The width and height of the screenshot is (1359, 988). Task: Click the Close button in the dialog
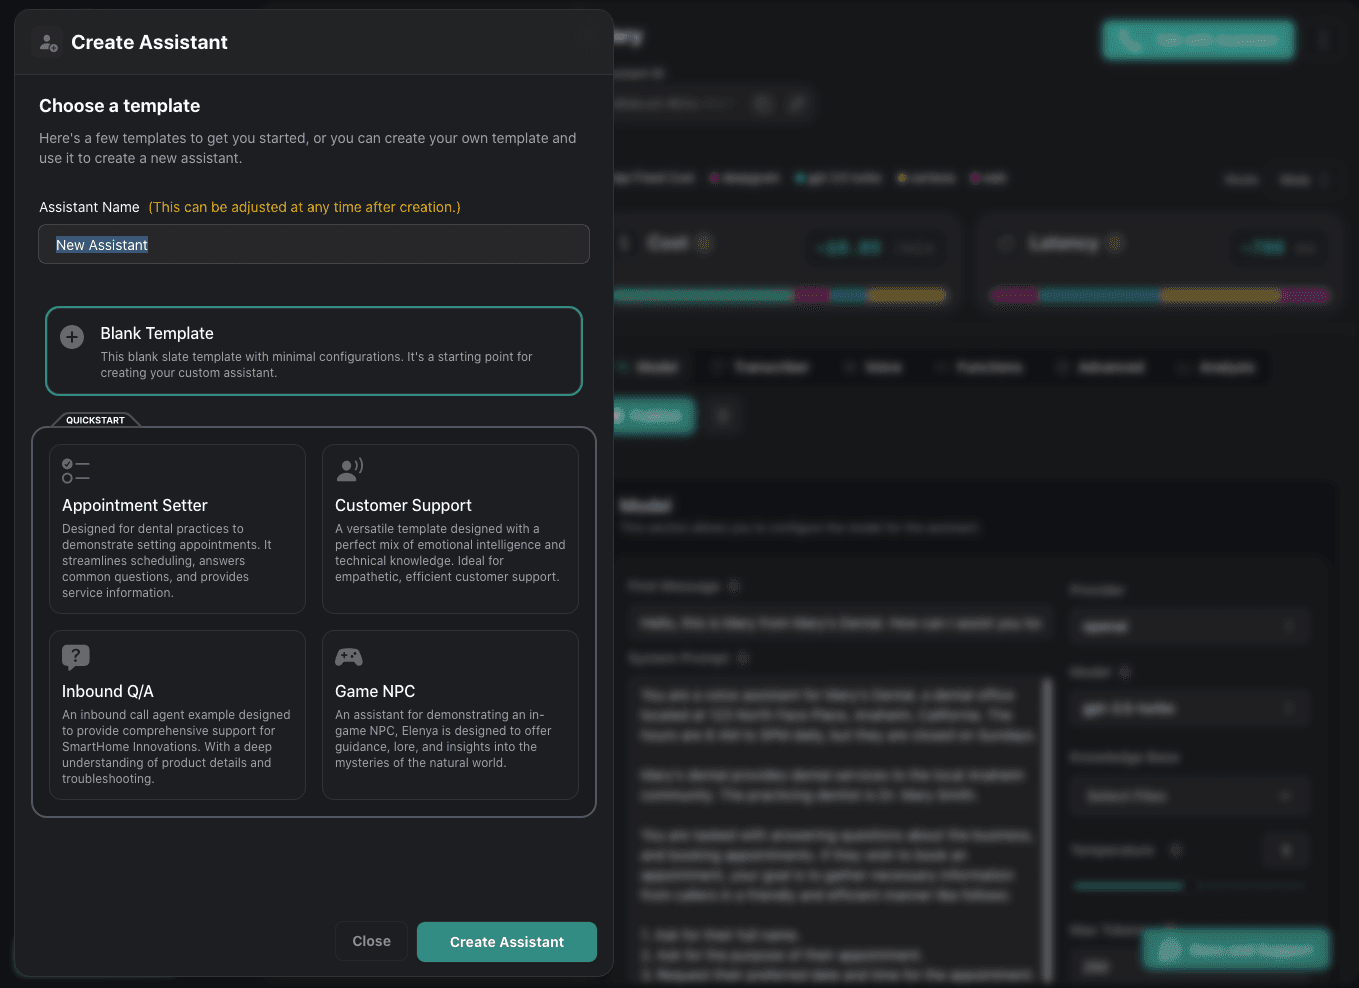tap(371, 942)
